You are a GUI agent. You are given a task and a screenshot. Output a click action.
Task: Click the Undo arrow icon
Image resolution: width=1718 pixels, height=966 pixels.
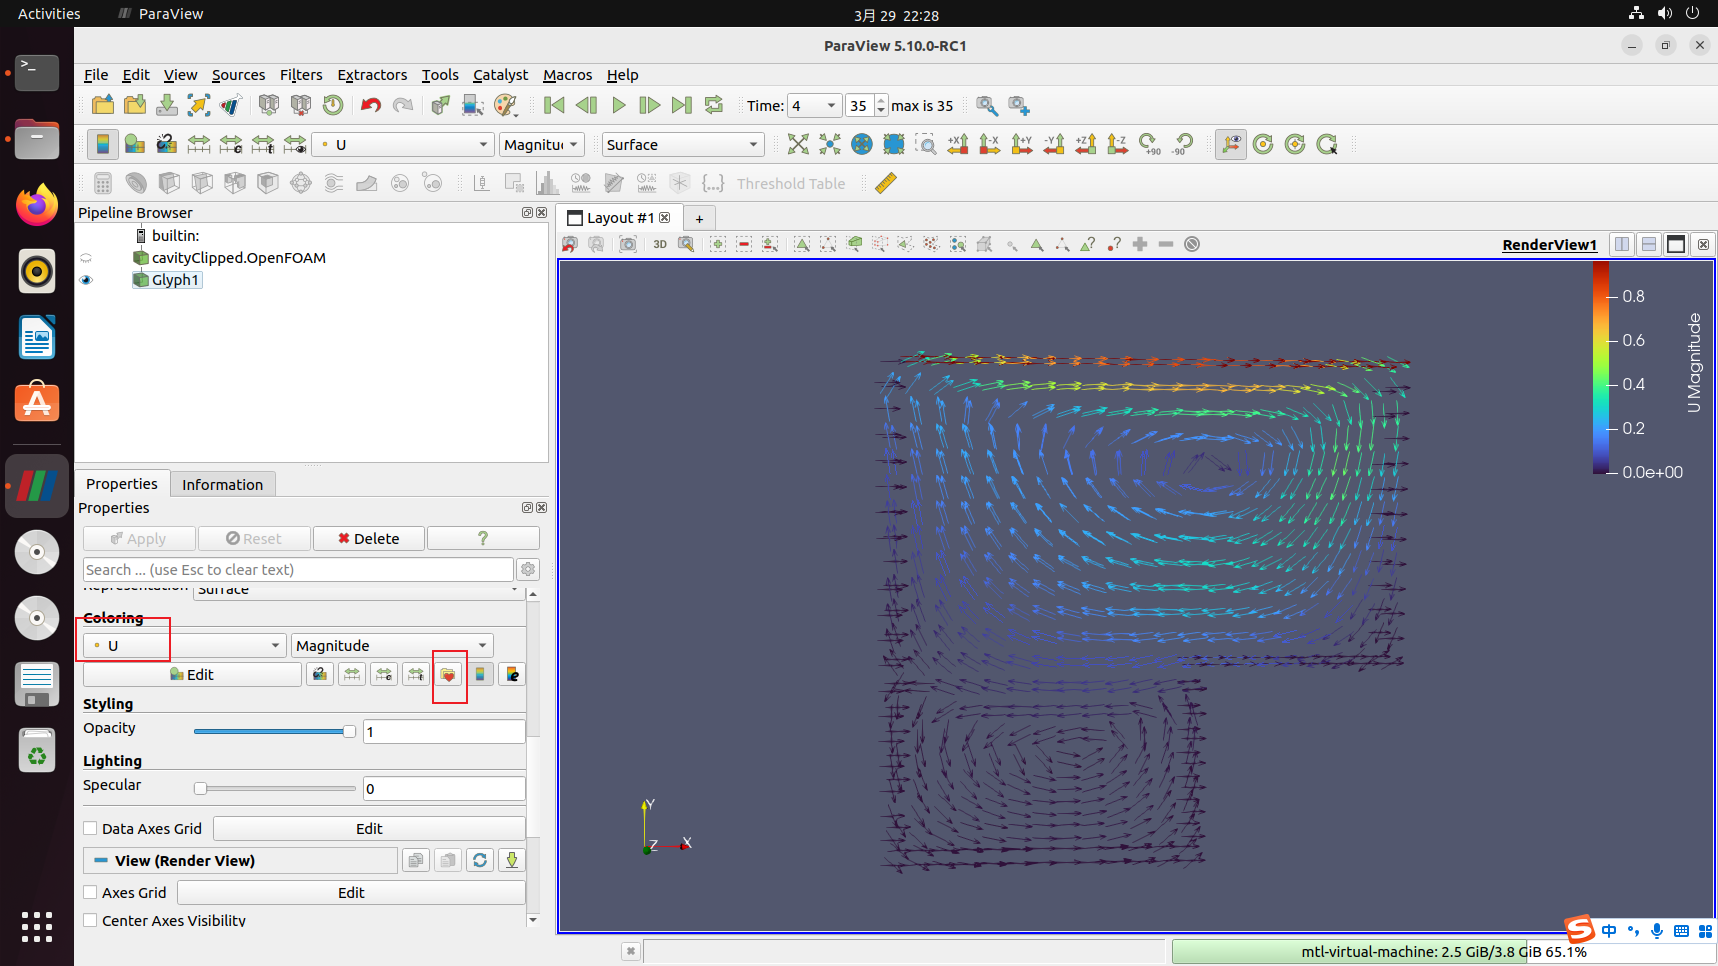point(370,105)
